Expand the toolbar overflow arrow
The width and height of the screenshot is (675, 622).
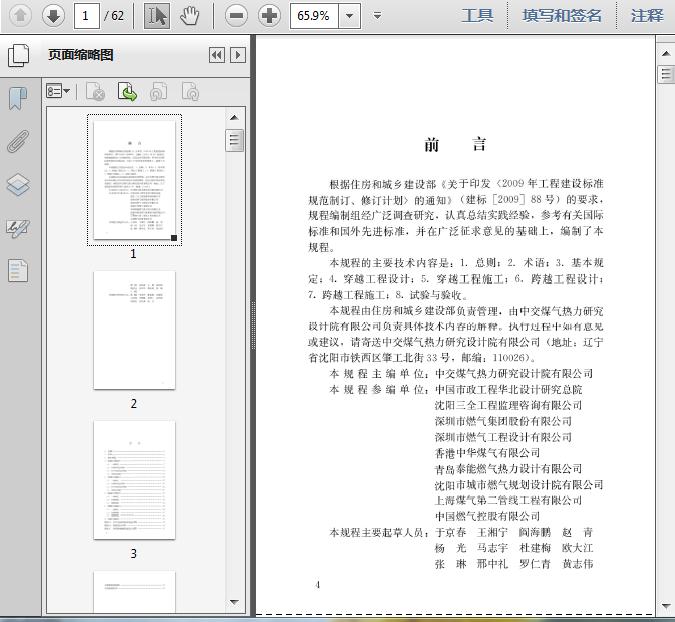point(377,15)
